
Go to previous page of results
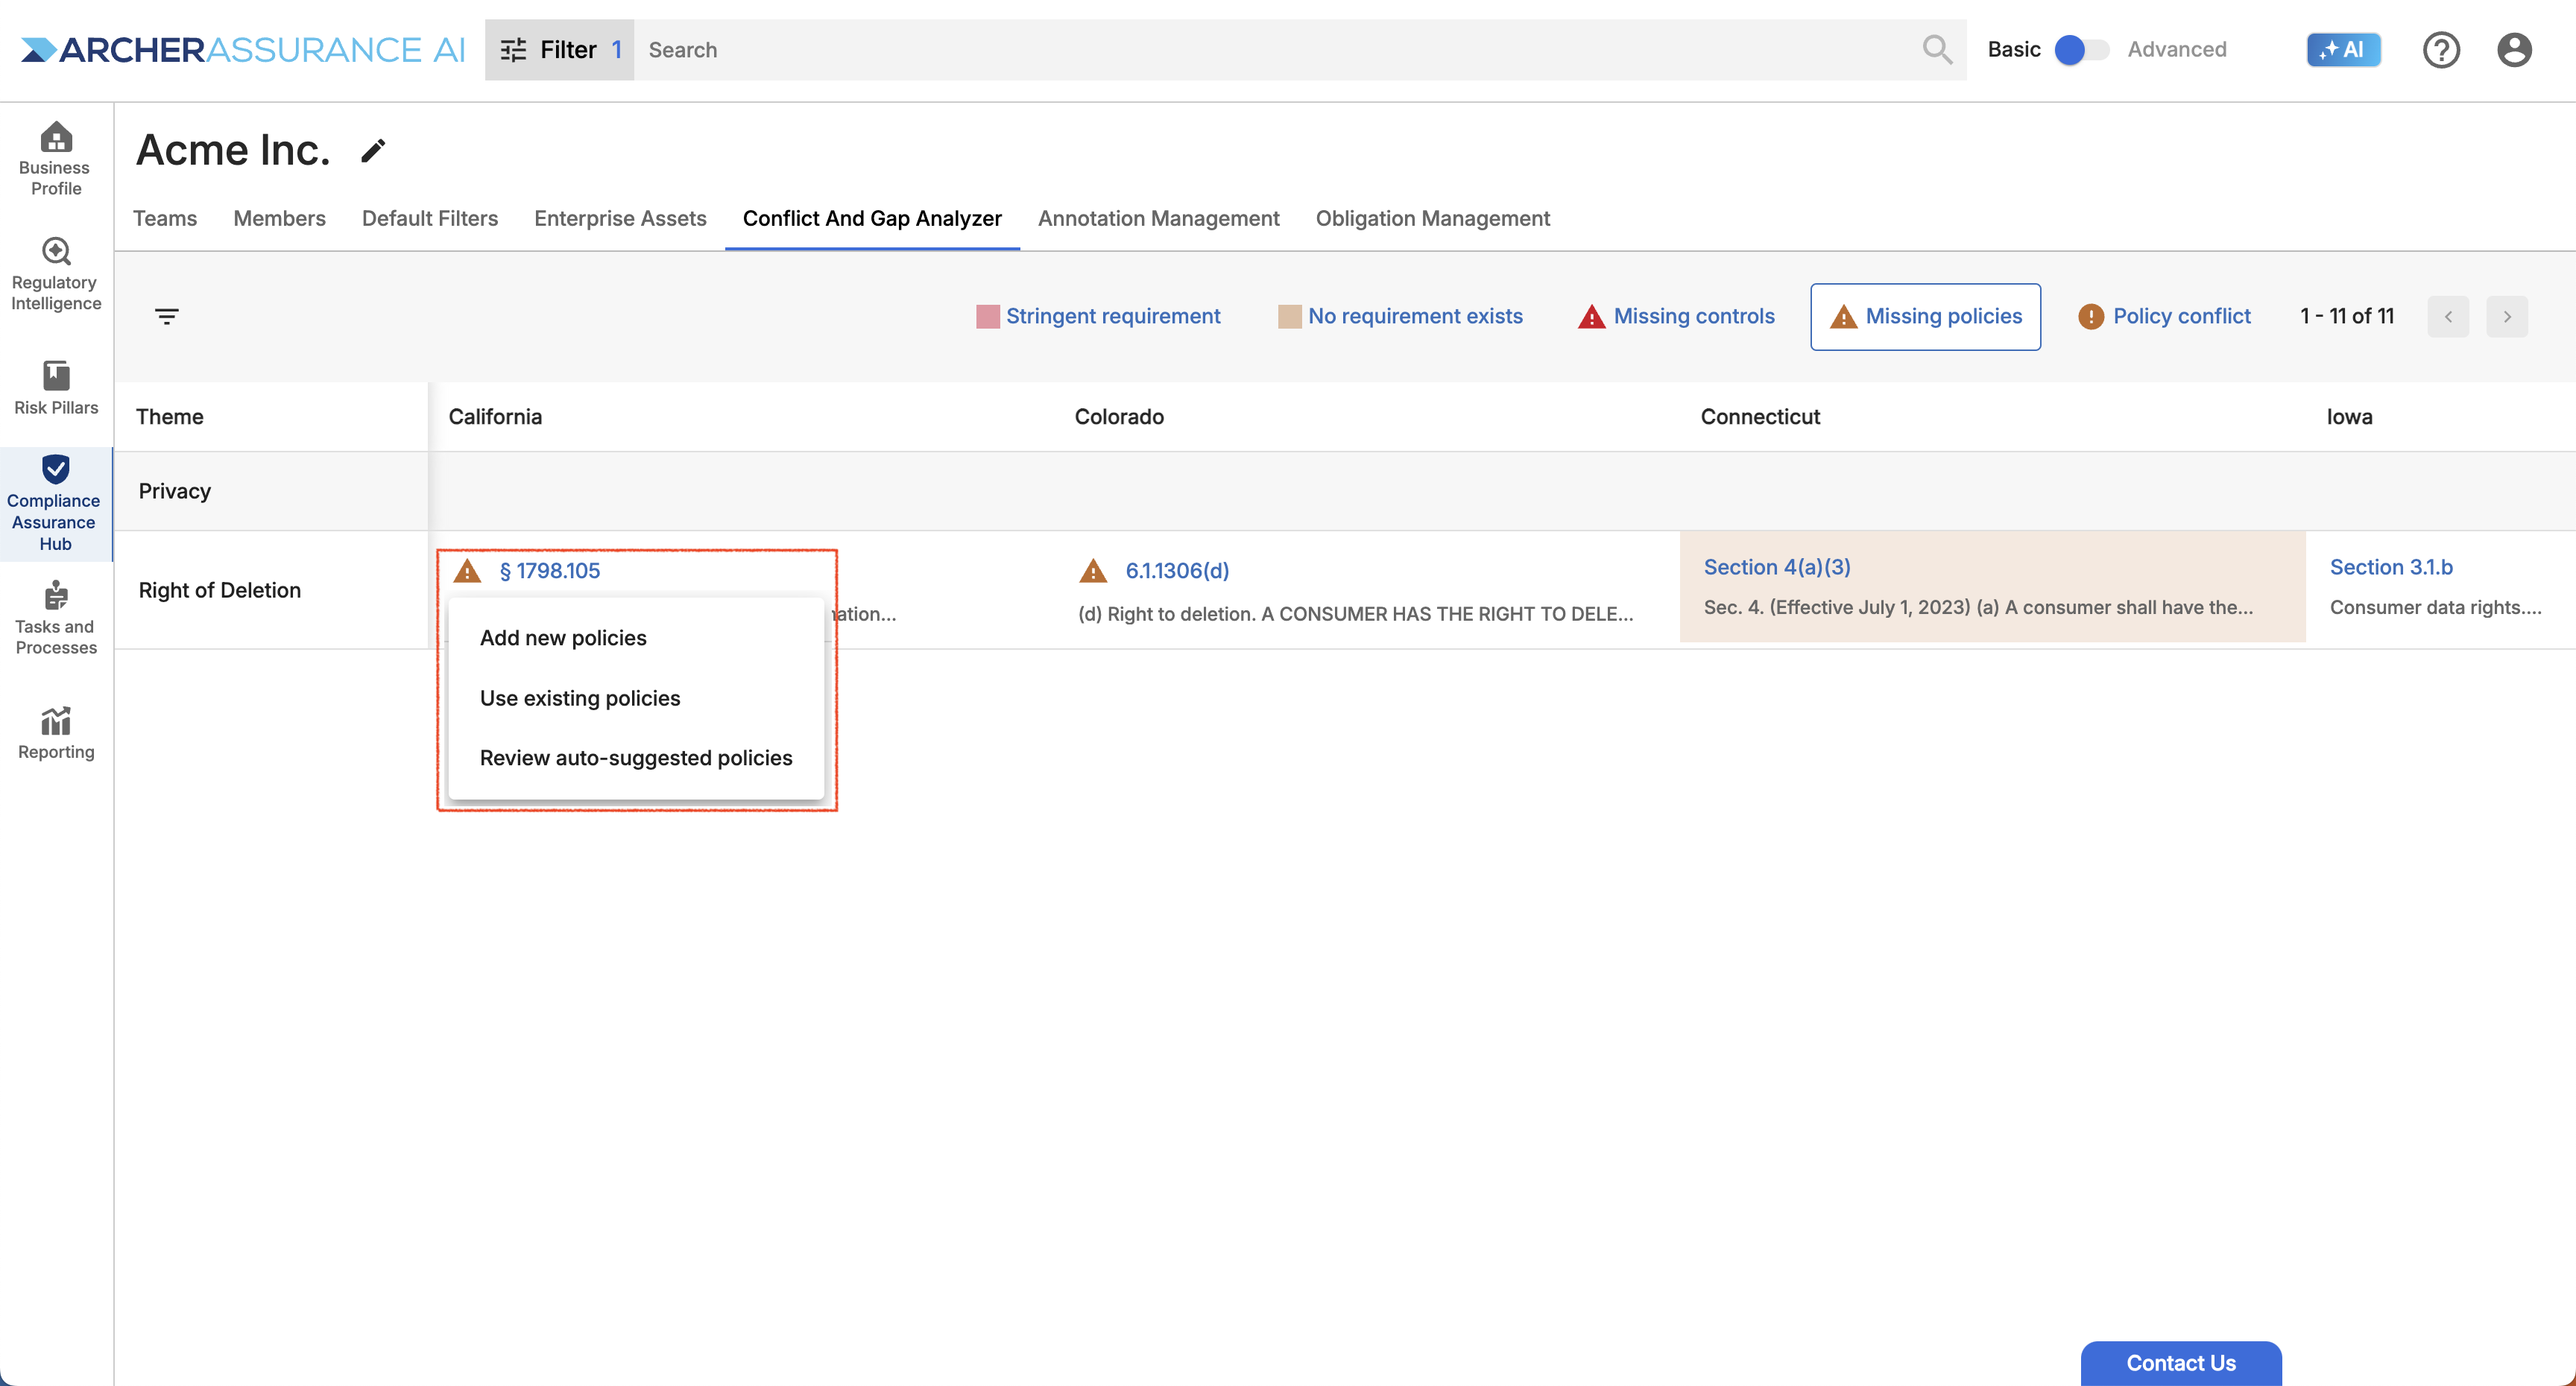(x=2448, y=316)
